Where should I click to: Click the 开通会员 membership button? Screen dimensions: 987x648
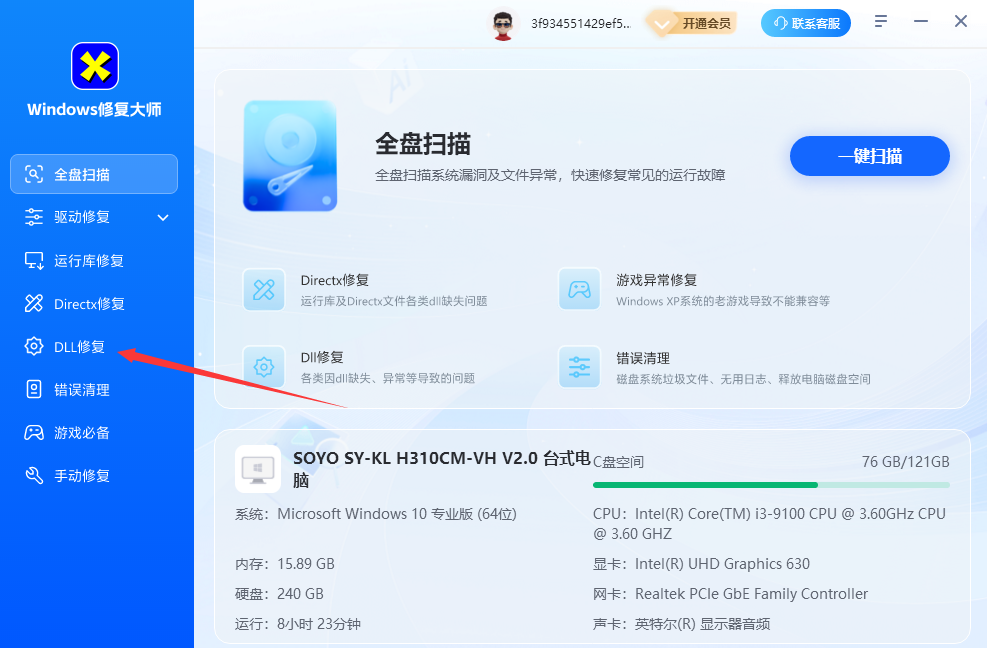(x=692, y=23)
